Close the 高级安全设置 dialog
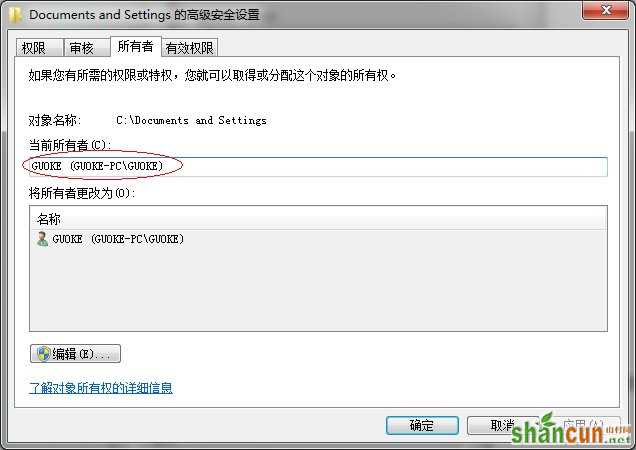 (x=606, y=10)
